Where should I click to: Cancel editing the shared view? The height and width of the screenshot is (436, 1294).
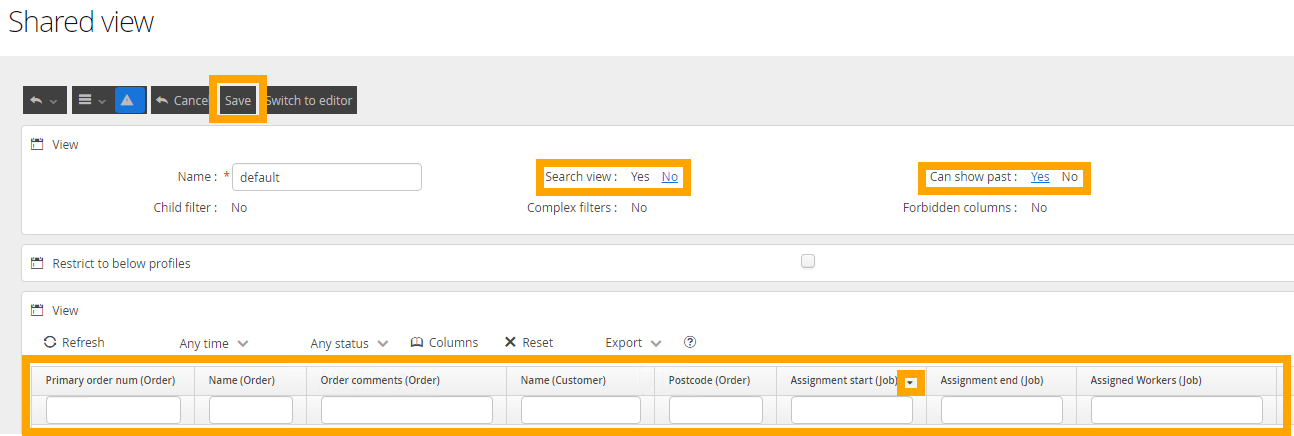coord(182,100)
